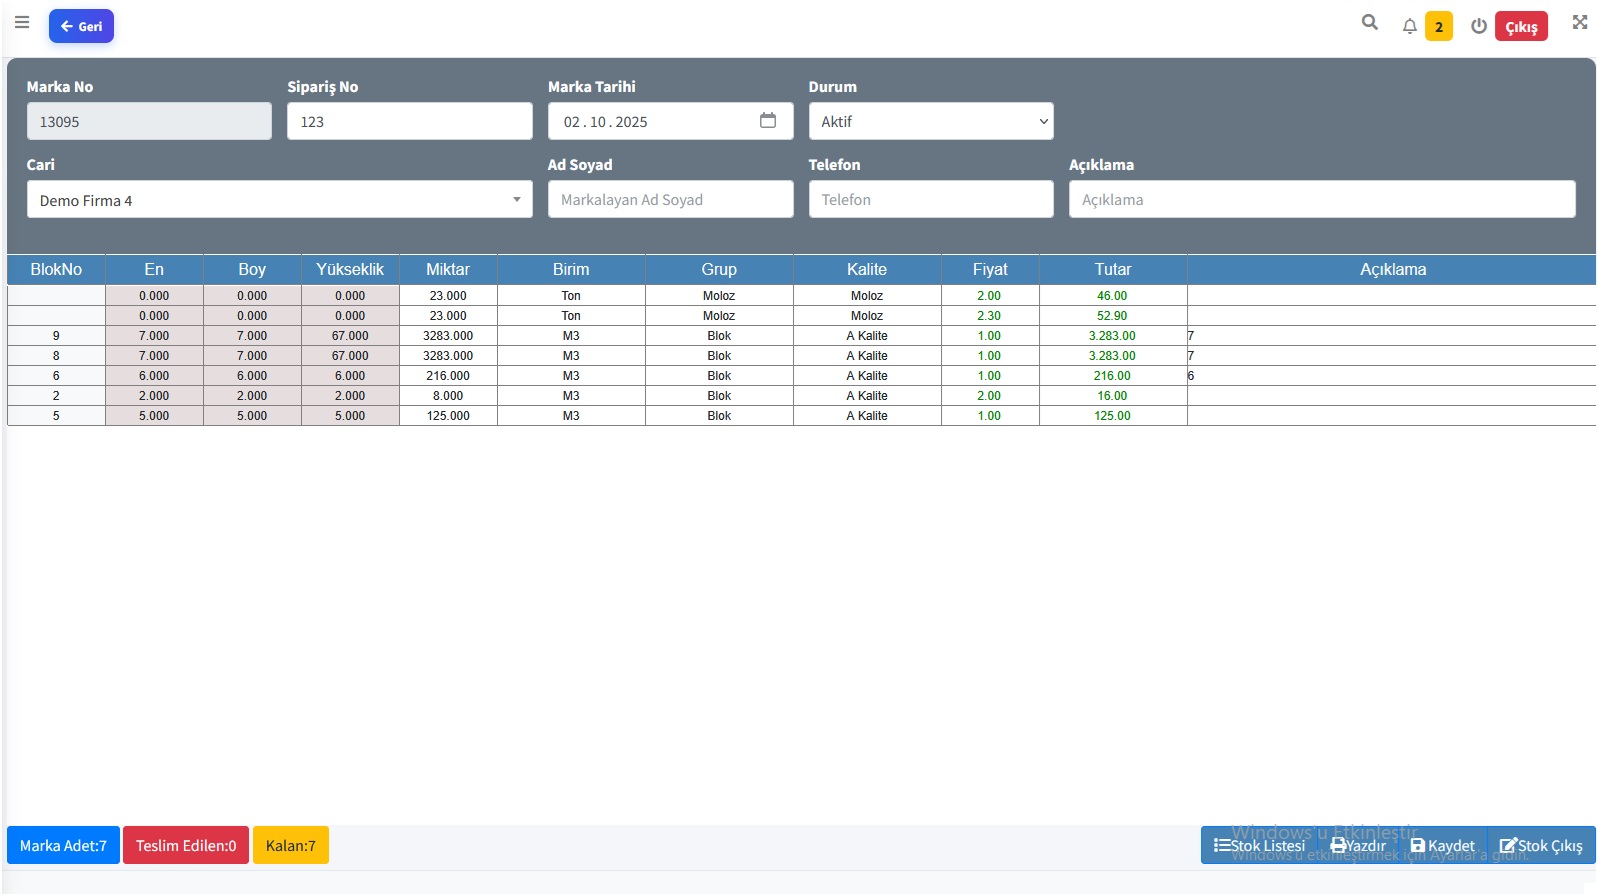Select the Fiyat cell showing 2.30
Viewport: 1598px width, 896px height.
click(990, 315)
